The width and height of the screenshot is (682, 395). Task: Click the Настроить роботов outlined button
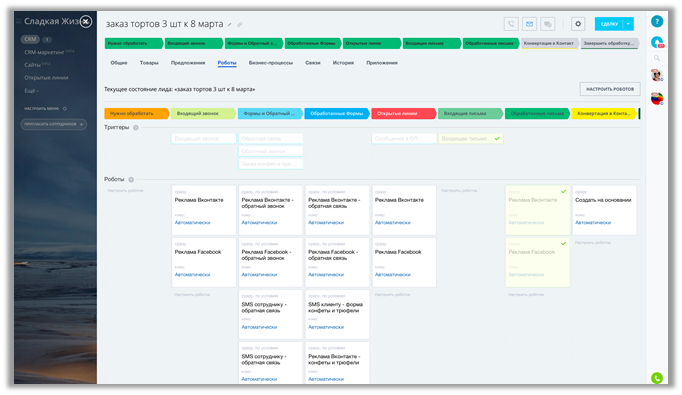[610, 89]
